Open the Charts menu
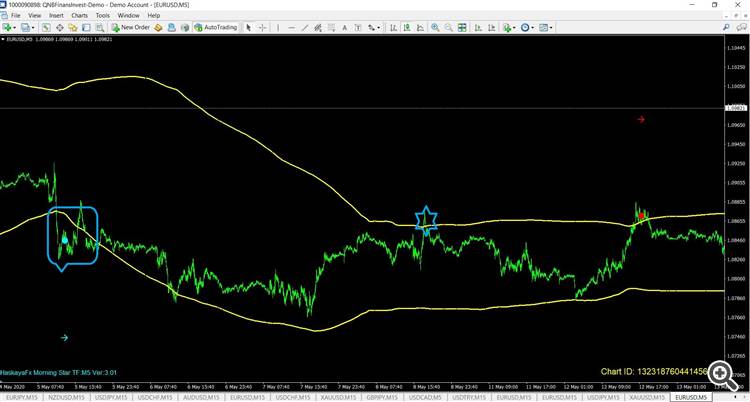The image size is (750, 402). (79, 15)
